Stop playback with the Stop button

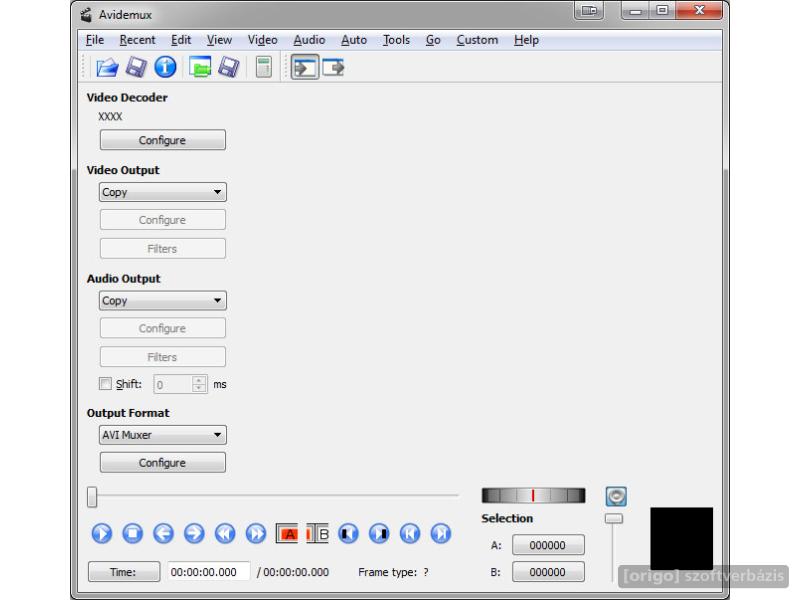pyautogui.click(x=133, y=534)
